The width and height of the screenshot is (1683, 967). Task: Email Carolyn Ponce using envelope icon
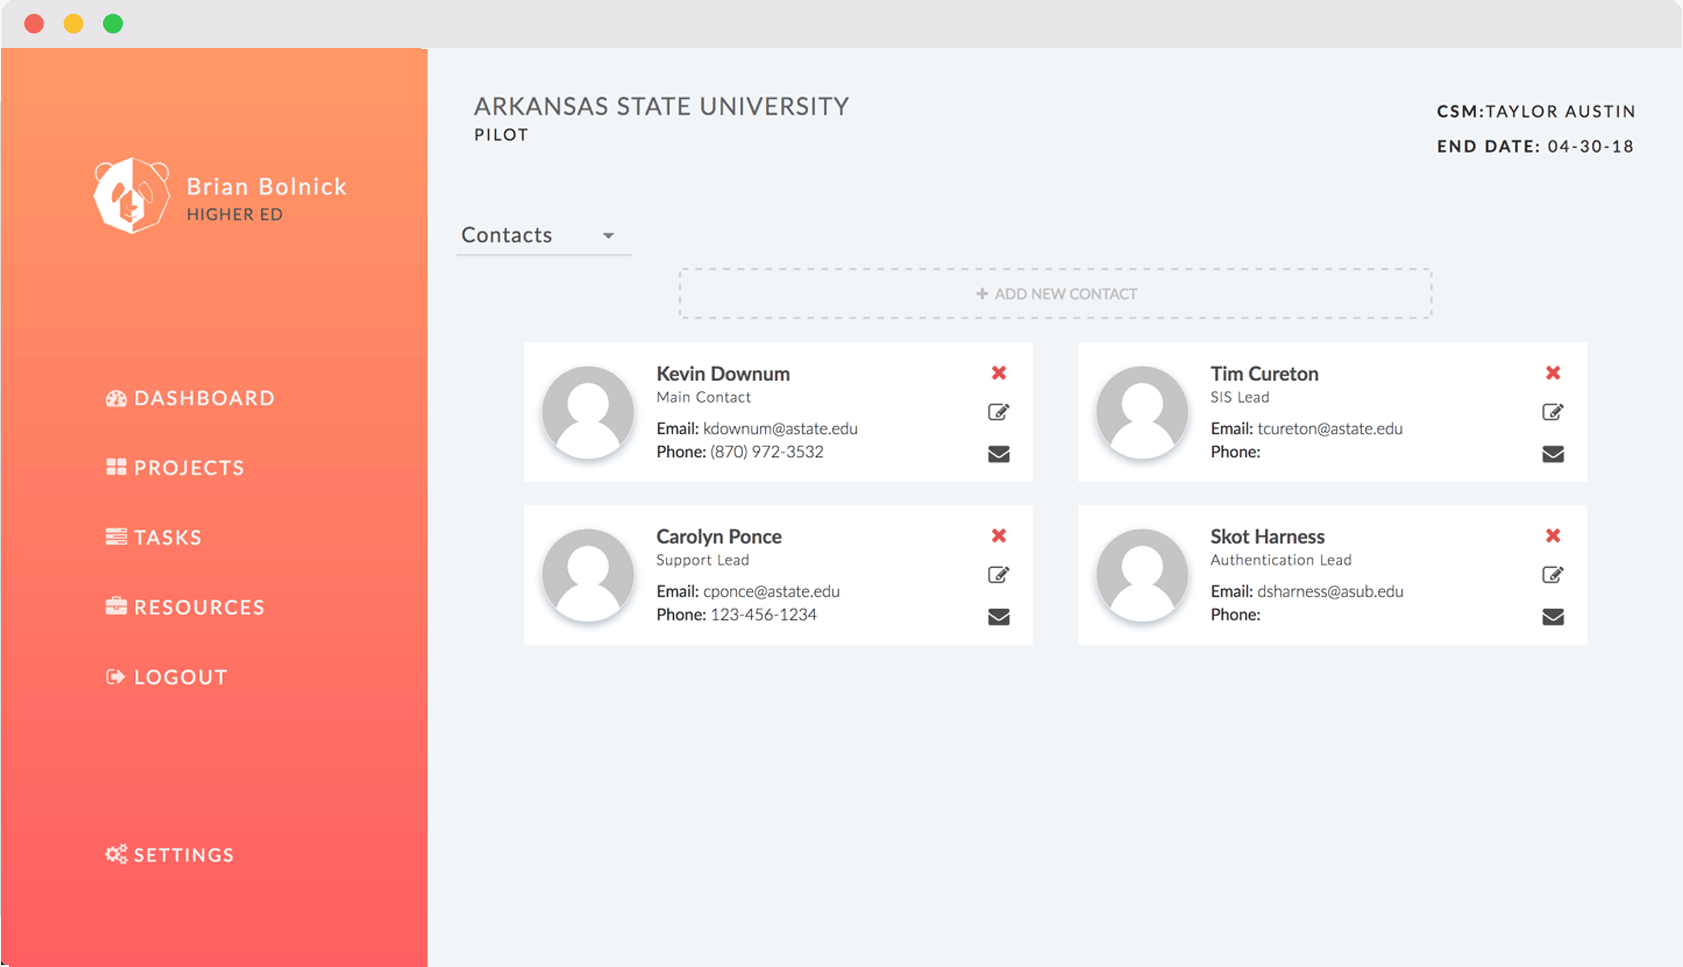pyautogui.click(x=998, y=617)
